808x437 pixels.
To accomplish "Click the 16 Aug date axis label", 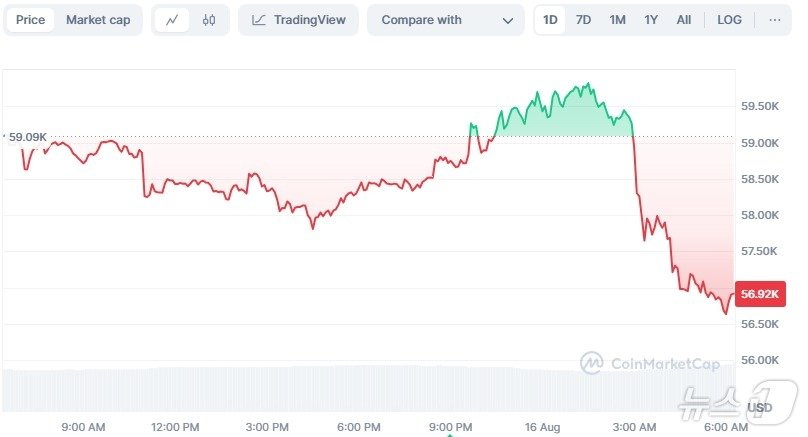I will coord(542,427).
